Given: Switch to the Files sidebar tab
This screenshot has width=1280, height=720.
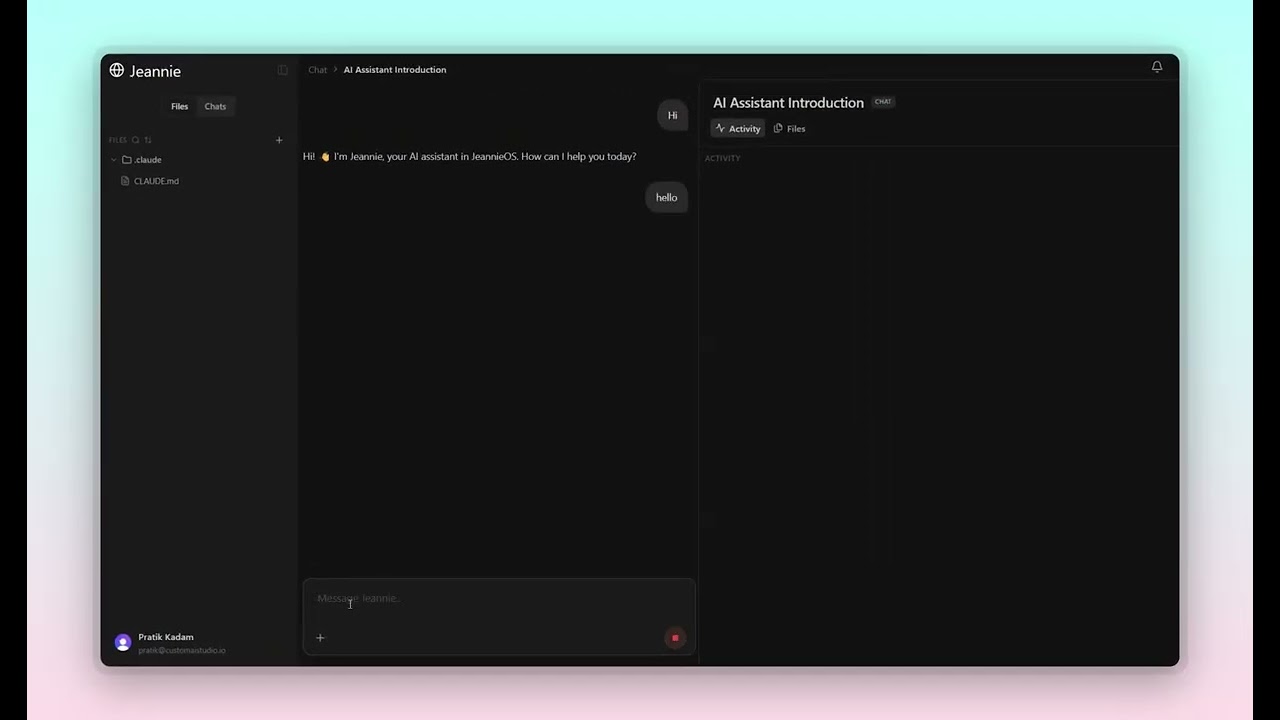Looking at the screenshot, I should coord(179,106).
